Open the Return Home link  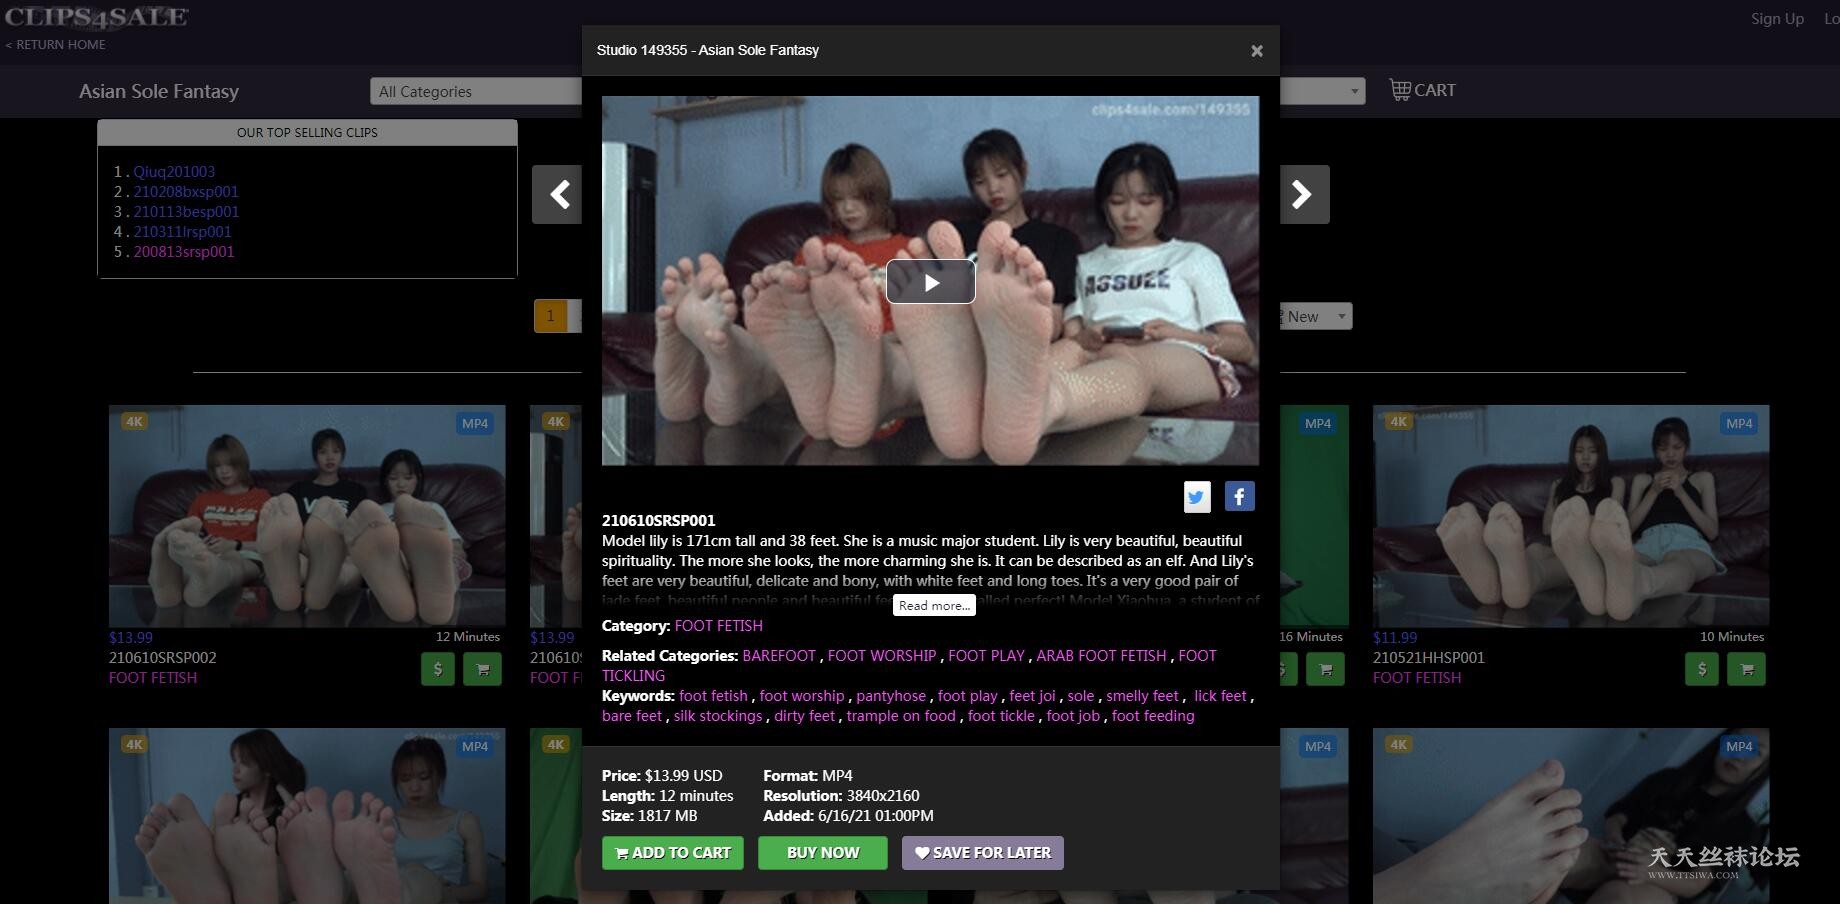(56, 44)
